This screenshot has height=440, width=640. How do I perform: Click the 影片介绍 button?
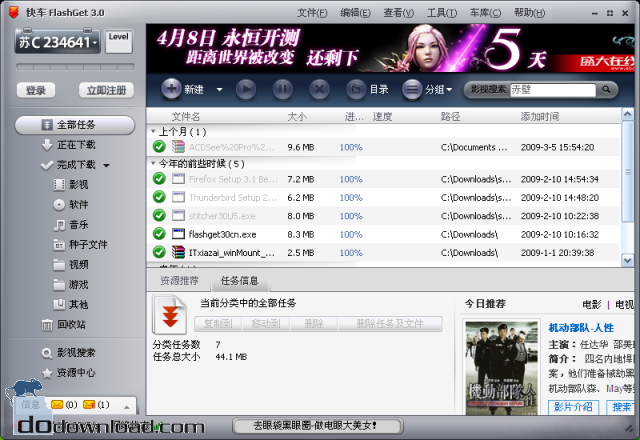click(573, 407)
